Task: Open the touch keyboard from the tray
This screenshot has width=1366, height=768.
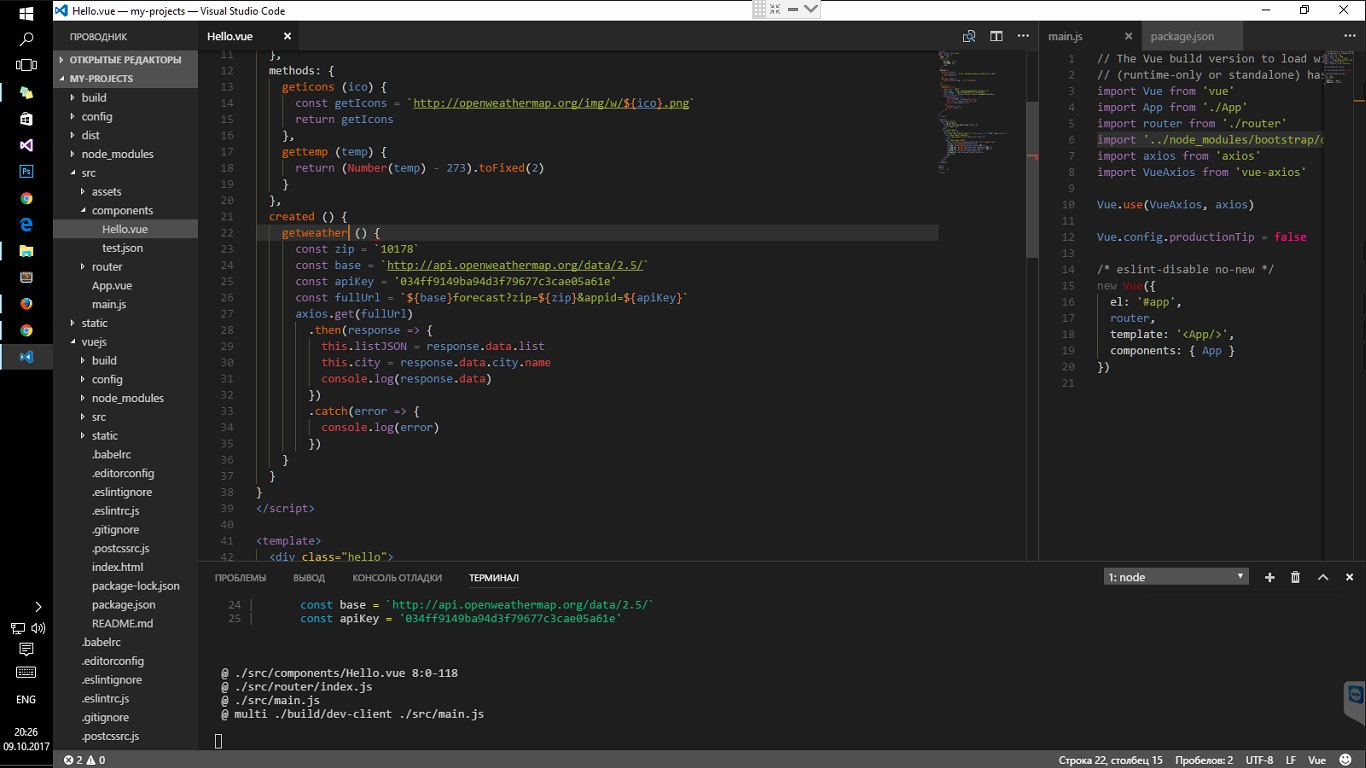Action: [27, 672]
